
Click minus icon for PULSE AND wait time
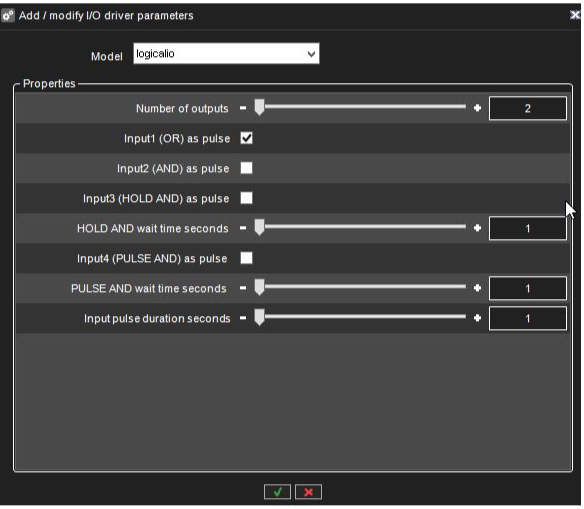click(x=243, y=288)
